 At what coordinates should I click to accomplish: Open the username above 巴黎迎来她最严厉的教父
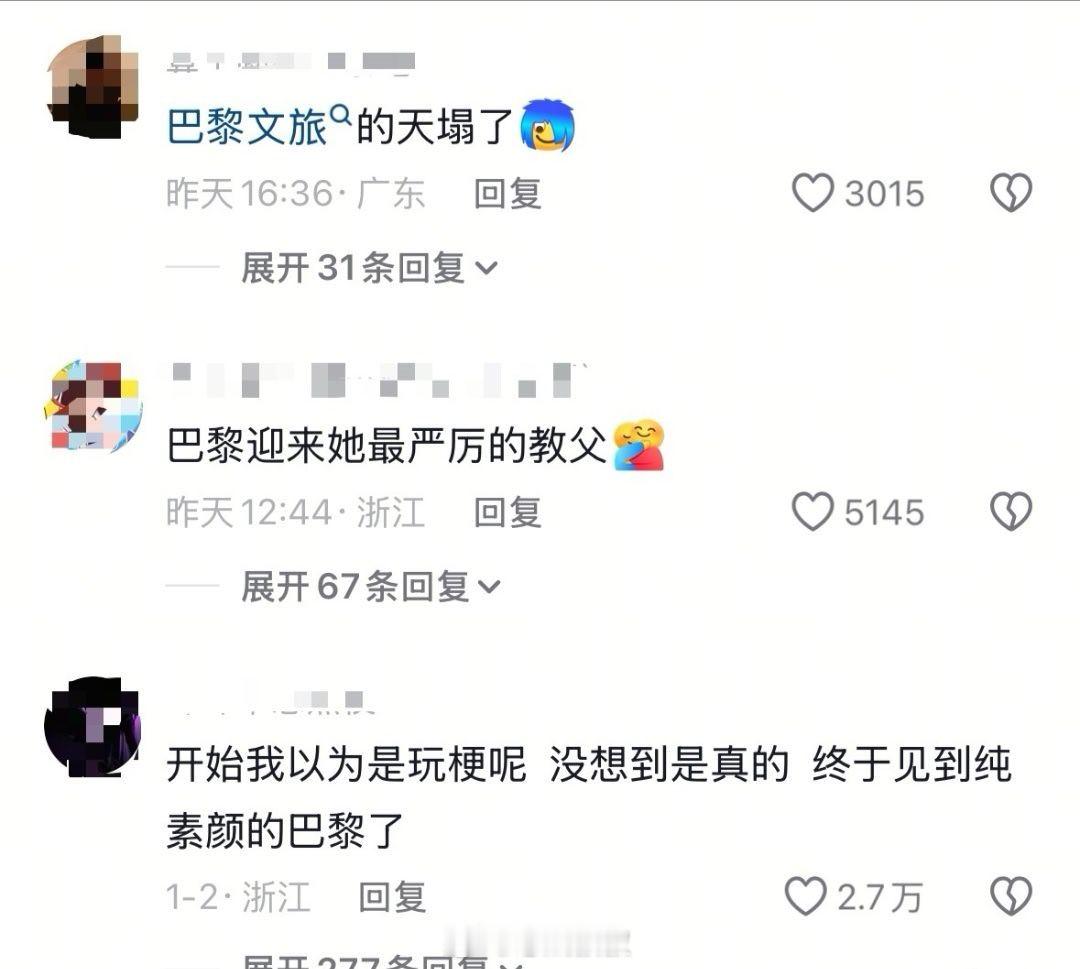[379, 381]
